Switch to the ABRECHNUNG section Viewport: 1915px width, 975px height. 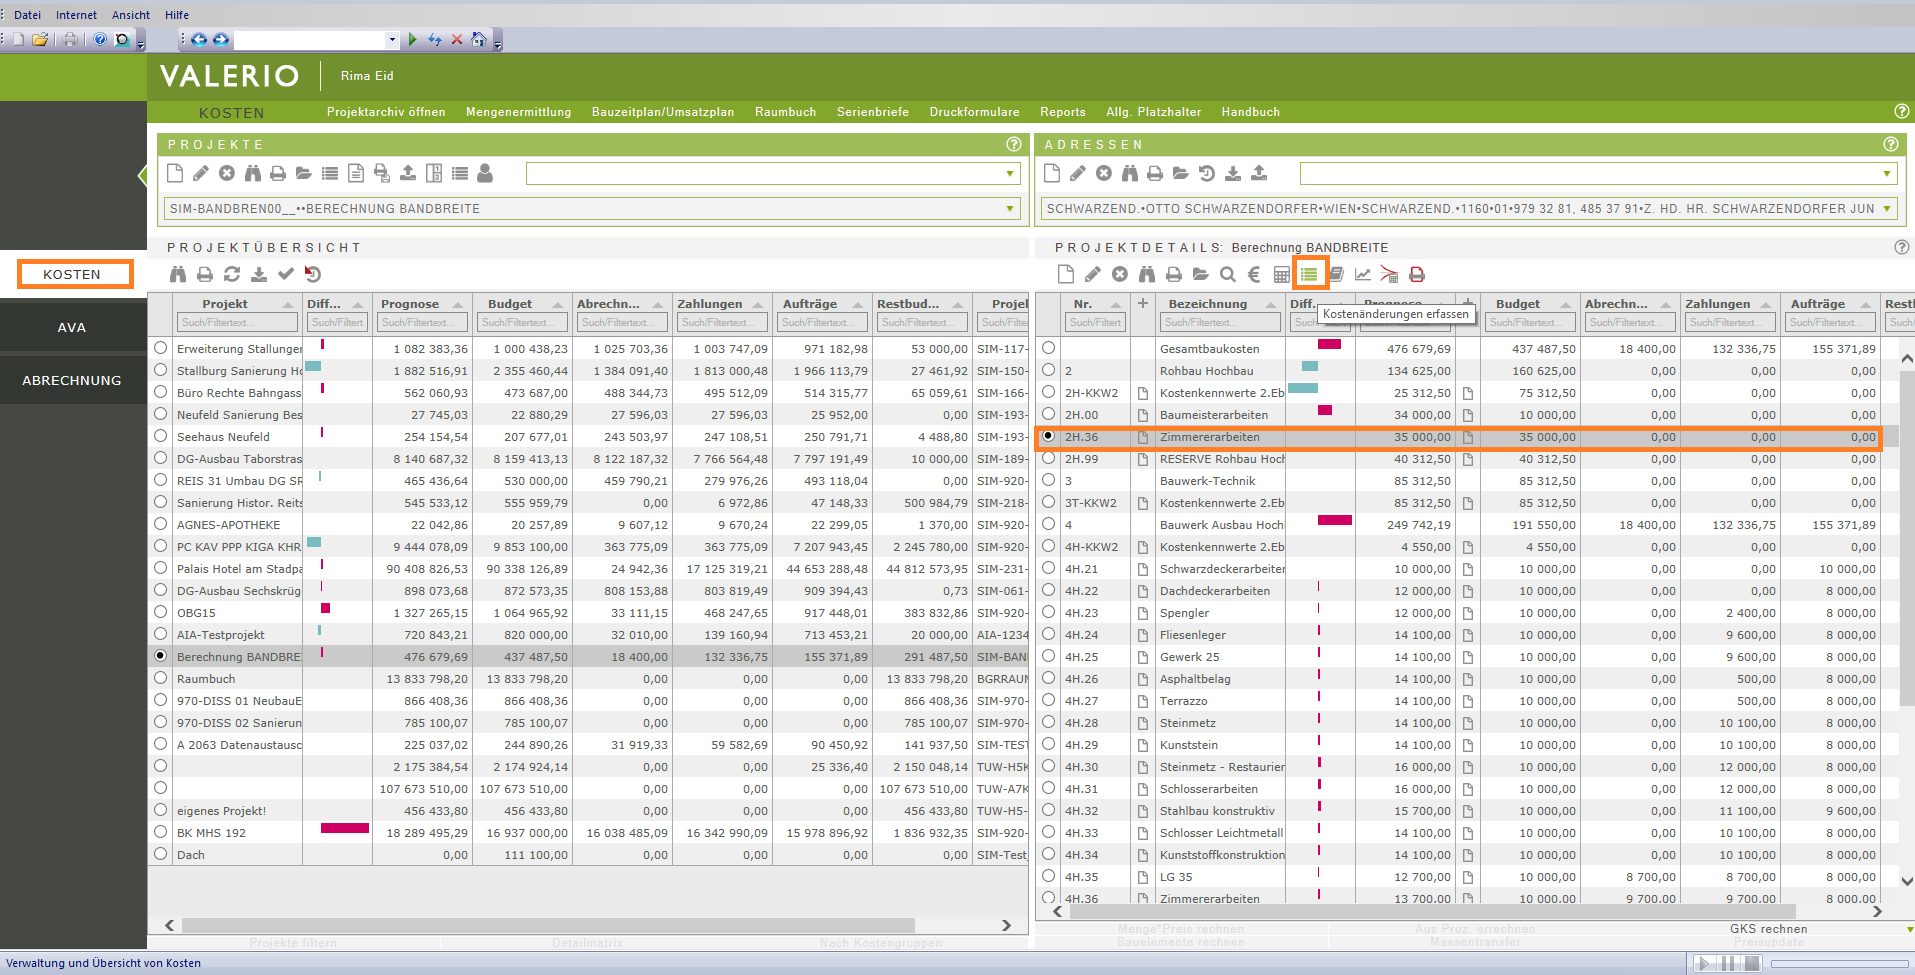[72, 380]
